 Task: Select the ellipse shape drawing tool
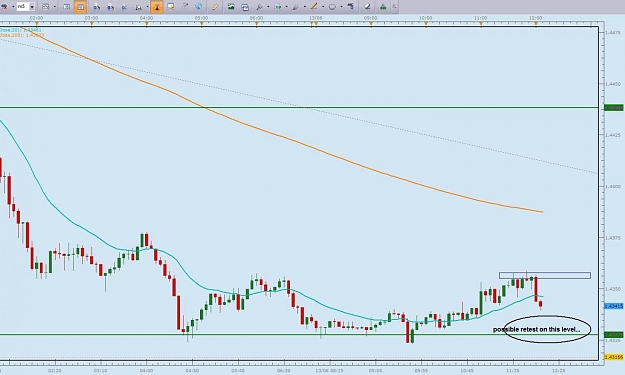[x=332, y=7]
